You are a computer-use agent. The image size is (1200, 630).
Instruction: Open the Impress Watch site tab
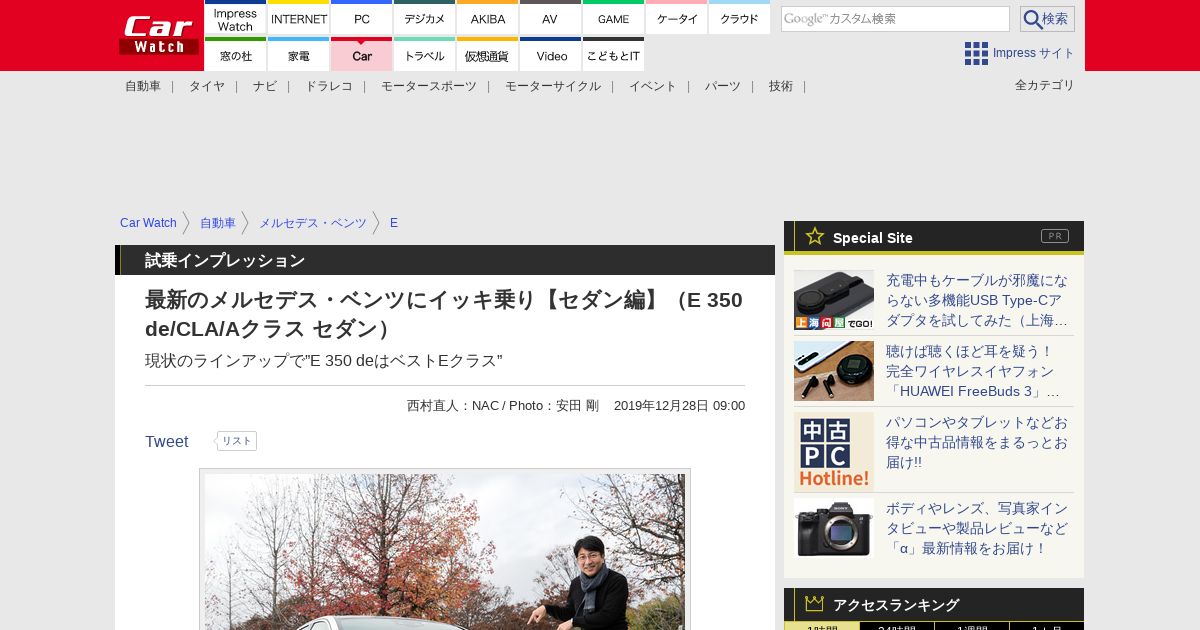(235, 19)
